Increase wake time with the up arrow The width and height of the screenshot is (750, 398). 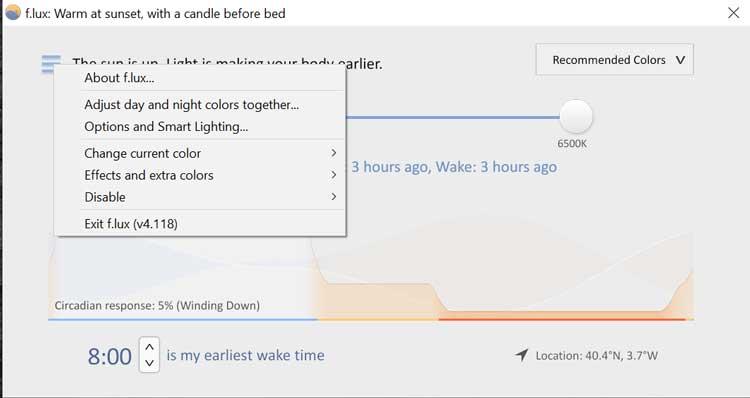pos(149,347)
